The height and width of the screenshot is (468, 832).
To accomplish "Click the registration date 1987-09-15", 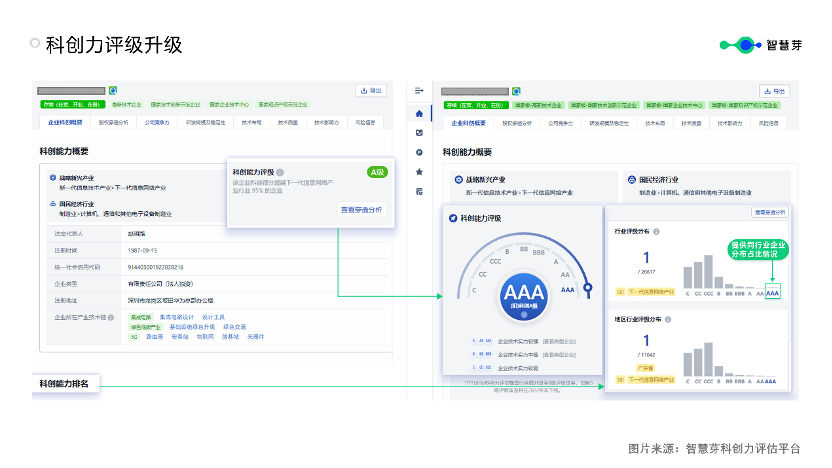I will tap(142, 250).
